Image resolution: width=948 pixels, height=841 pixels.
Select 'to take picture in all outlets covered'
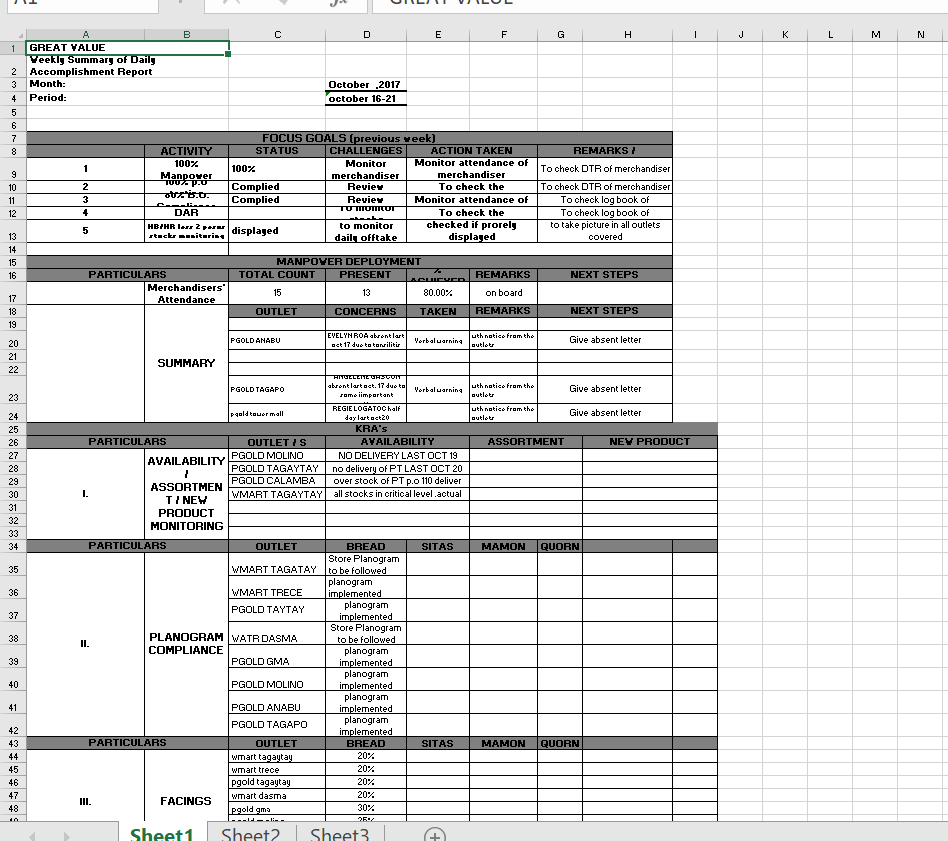click(605, 232)
